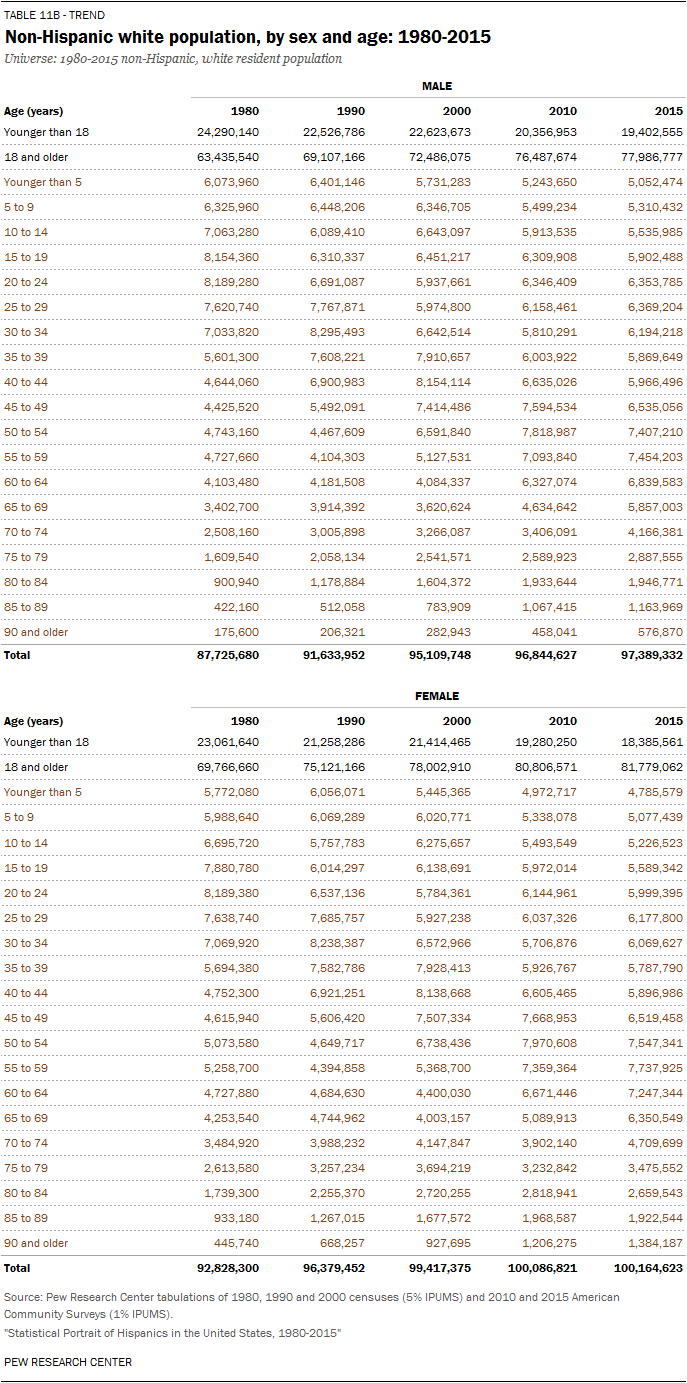Select the 'Age (years)' header in female table
This screenshot has width=687, height=1383.
pyautogui.click(x=33, y=721)
